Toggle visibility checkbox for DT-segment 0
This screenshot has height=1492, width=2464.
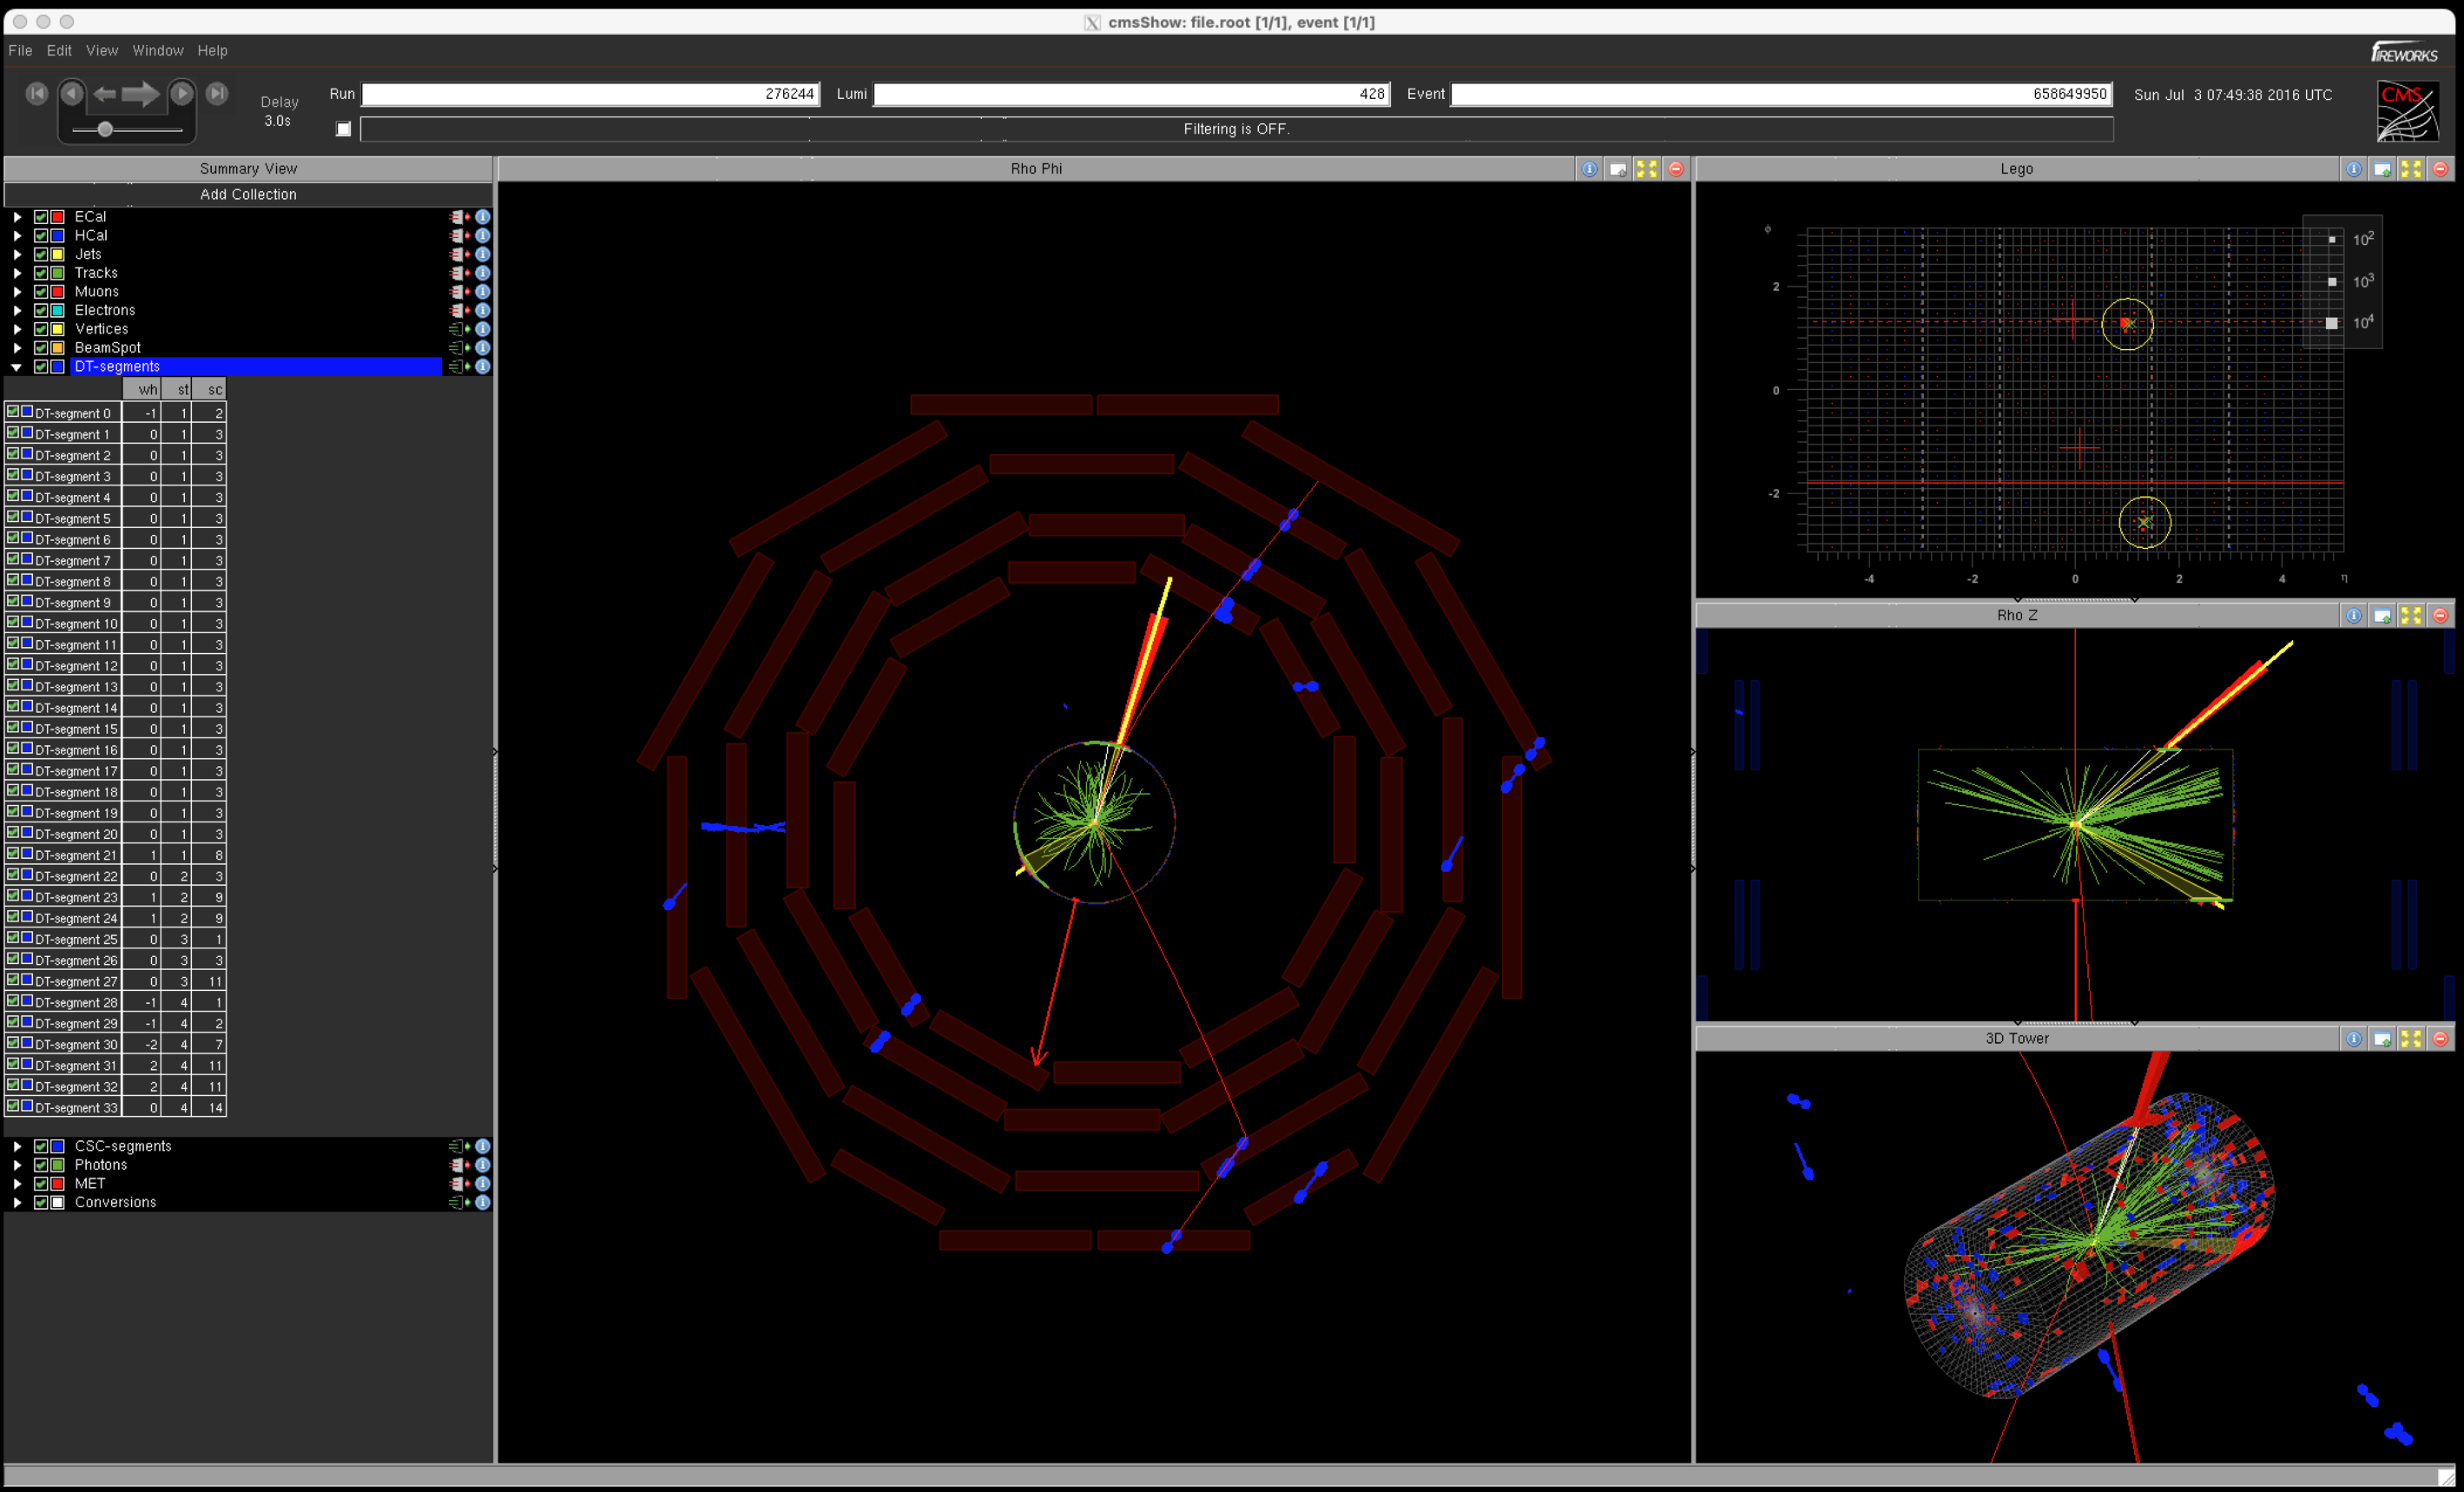(x=13, y=411)
